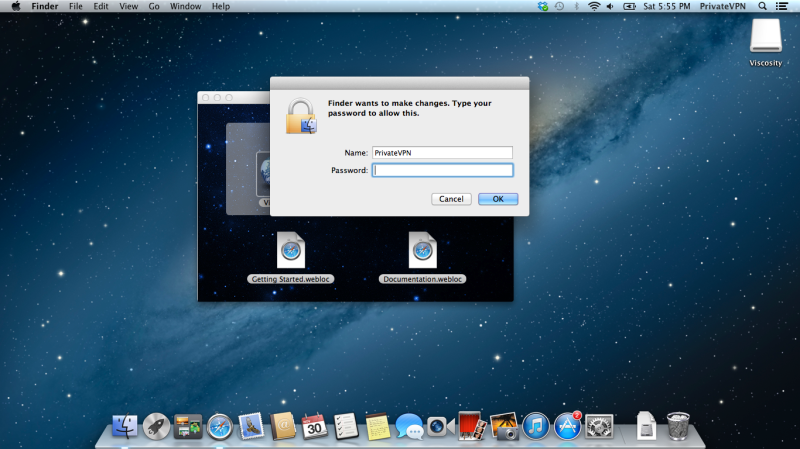Image resolution: width=800 pixels, height=449 pixels.
Task: Select Viscosity disk on desktop
Action: (765, 38)
